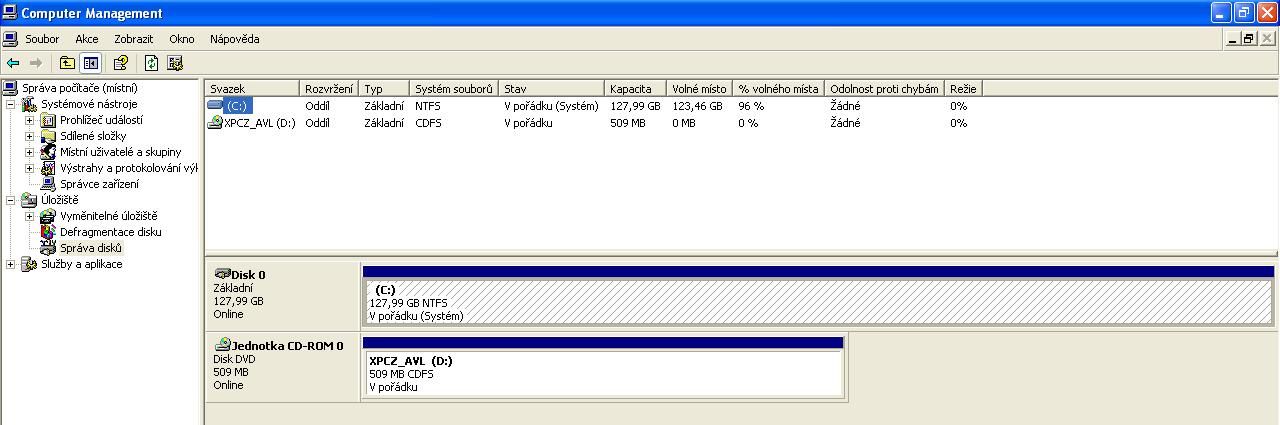Expand the Místní uživatelé a skupiny node
1280x425 pixels.
30,152
